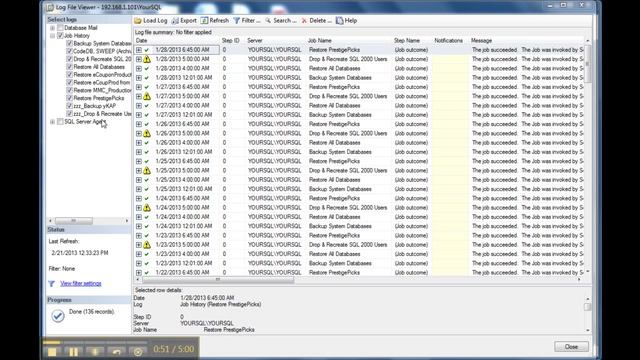The height and width of the screenshot is (360, 640).
Task: Click the stop button on recorder bar
Action: 52,352
